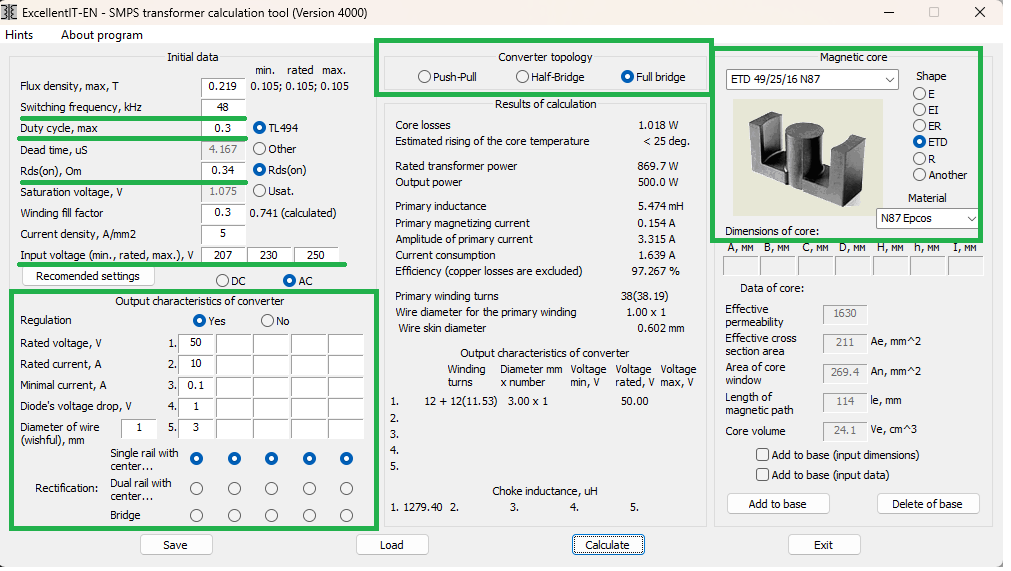
Task: Select R core shape
Action: click(924, 159)
